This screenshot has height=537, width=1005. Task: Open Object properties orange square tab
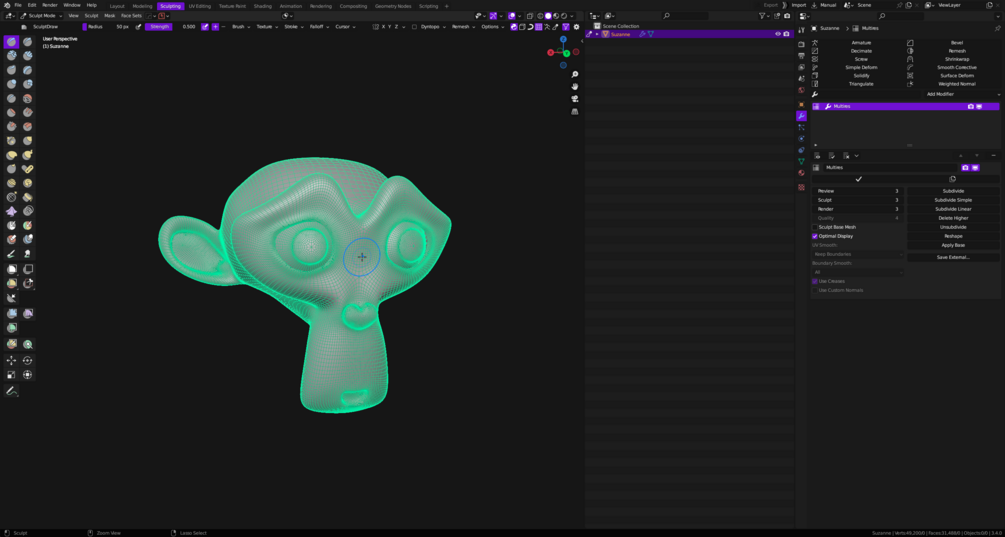pyautogui.click(x=801, y=104)
